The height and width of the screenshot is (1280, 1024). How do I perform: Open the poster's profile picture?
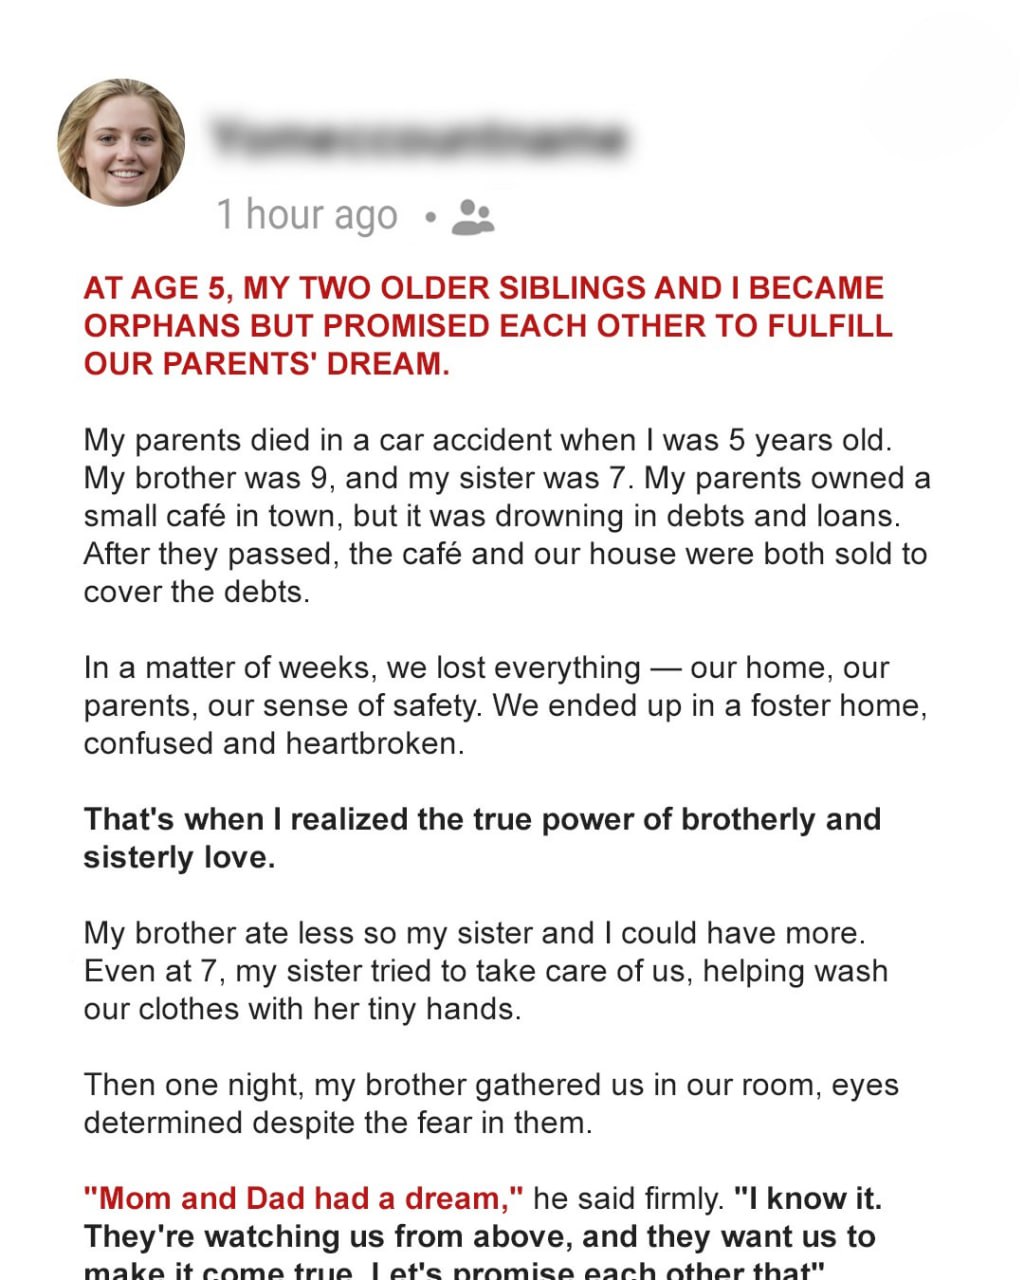point(121,142)
